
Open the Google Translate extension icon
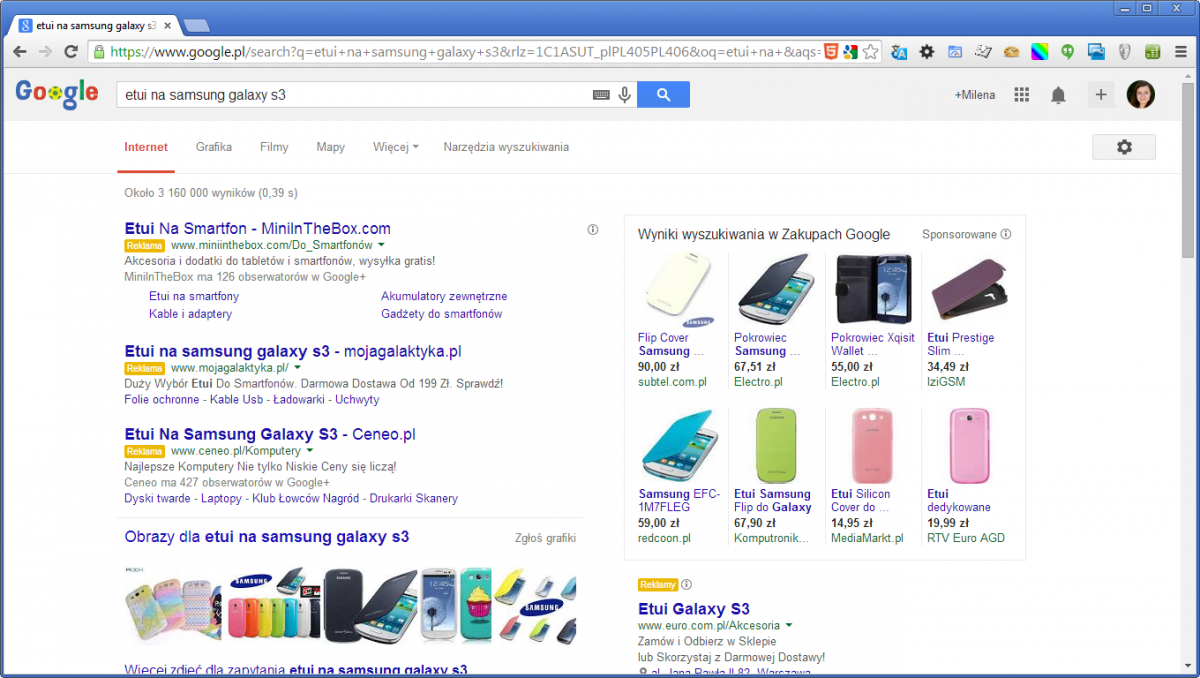[899, 51]
